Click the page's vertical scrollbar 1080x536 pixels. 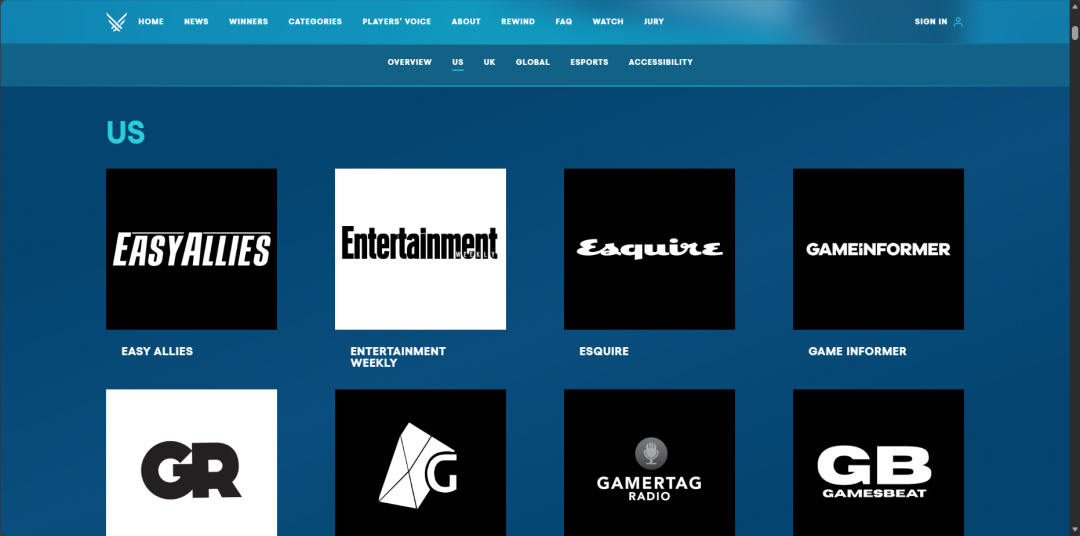[x=1074, y=32]
